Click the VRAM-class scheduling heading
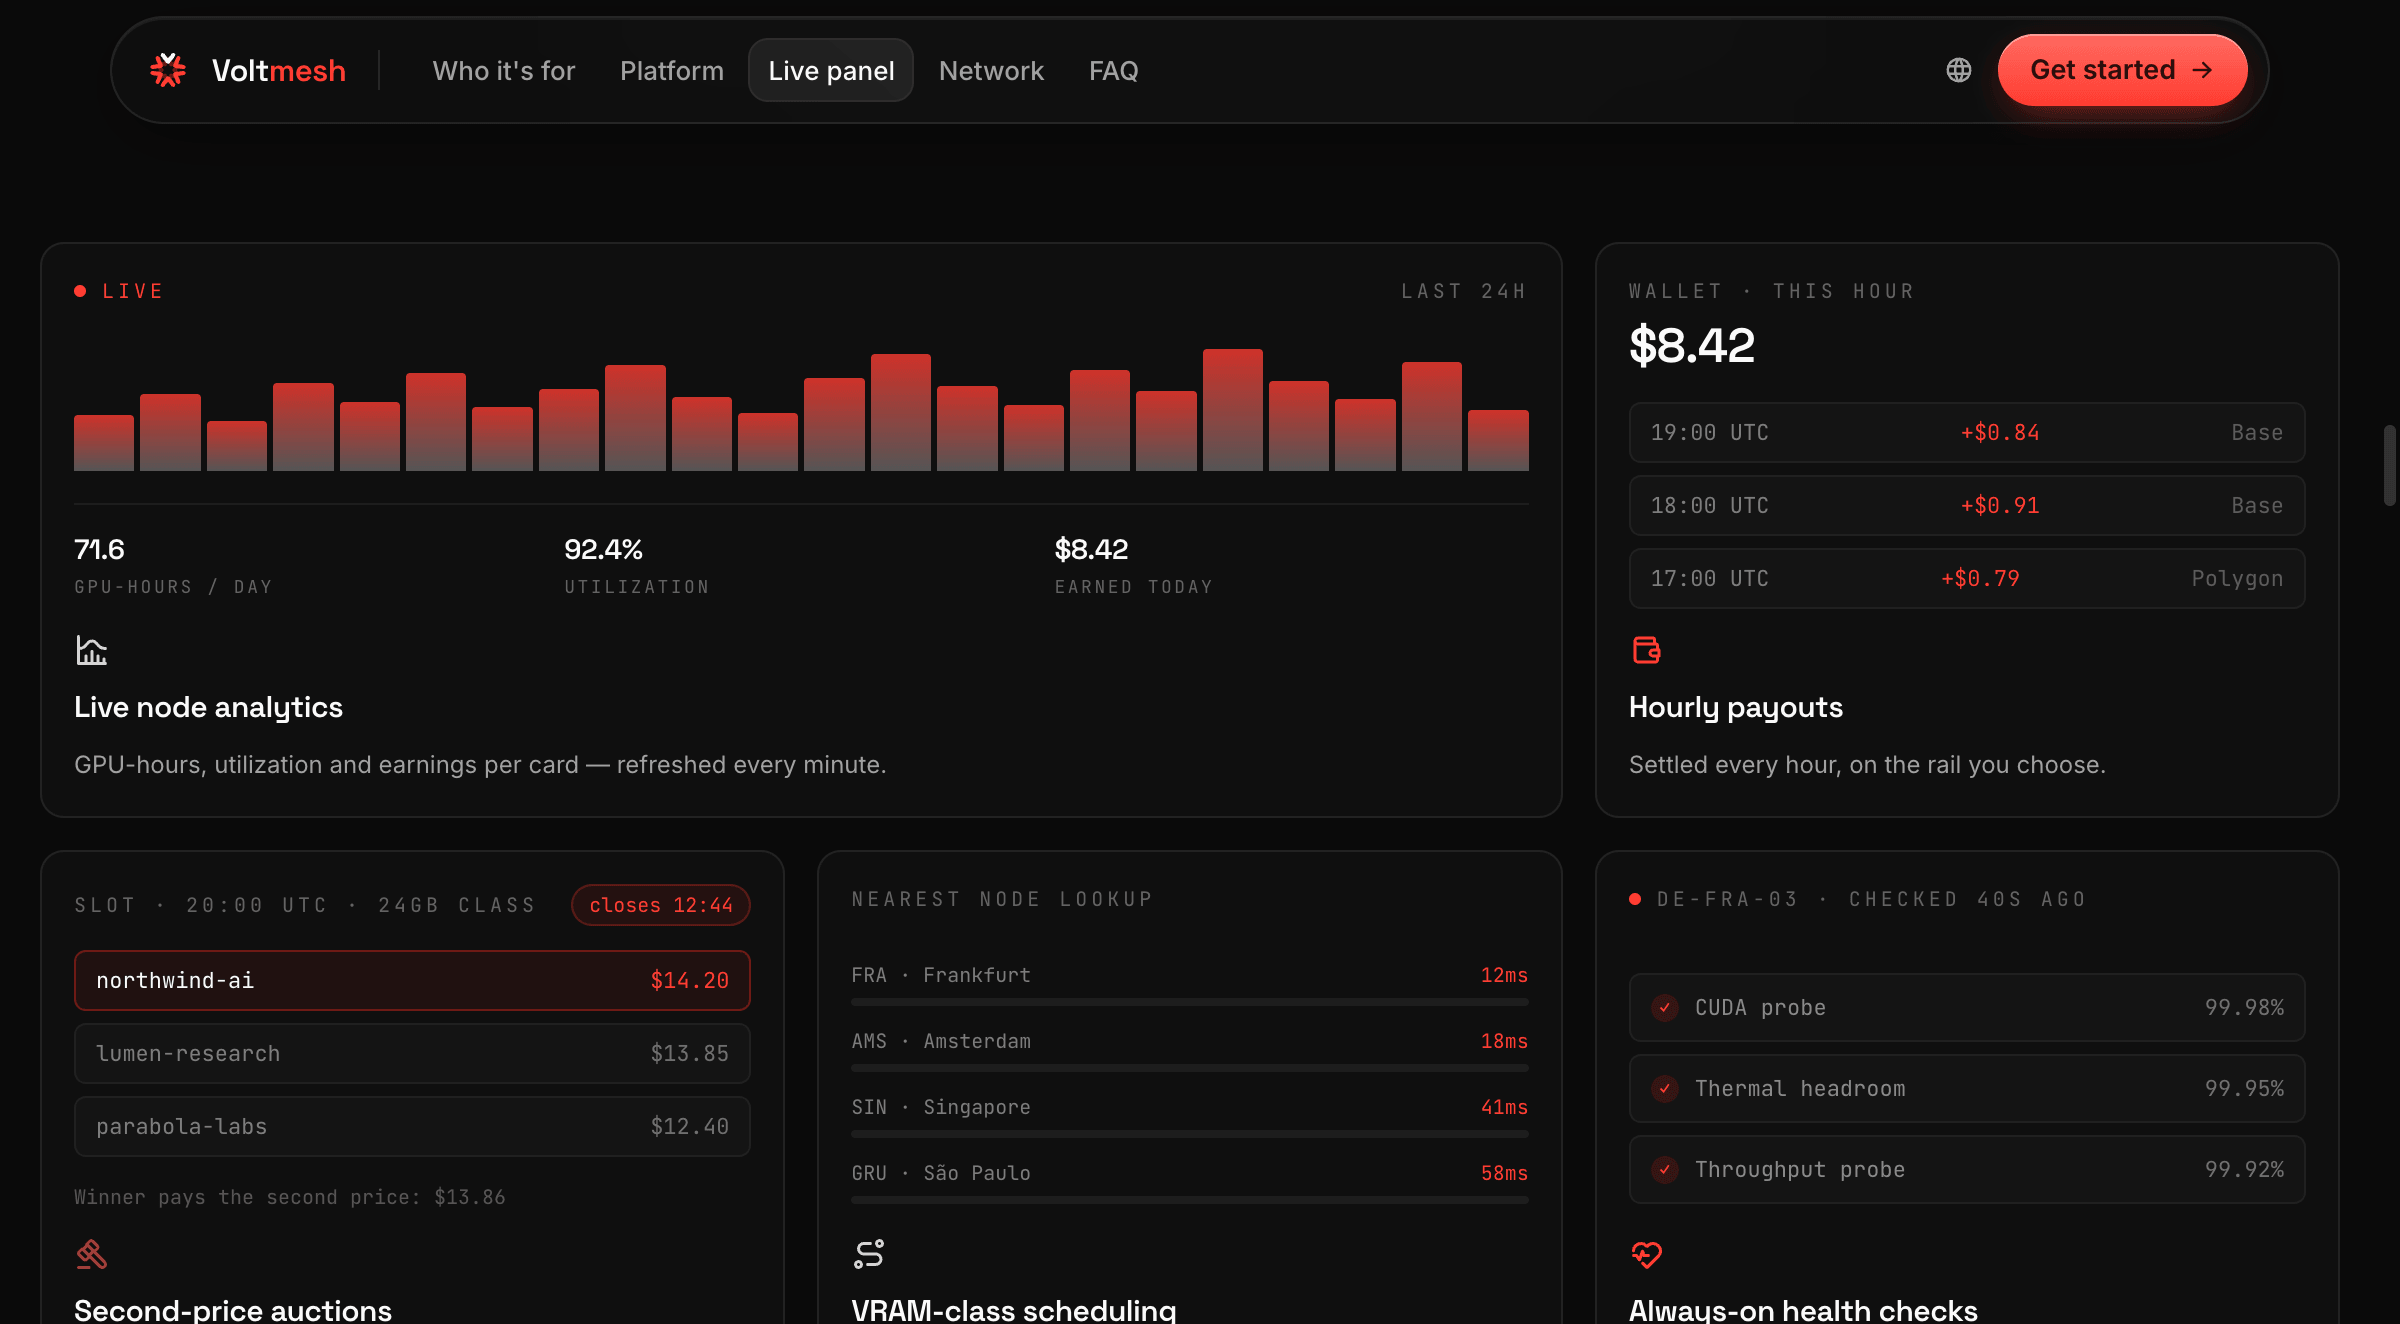2400x1324 pixels. click(x=1014, y=1310)
